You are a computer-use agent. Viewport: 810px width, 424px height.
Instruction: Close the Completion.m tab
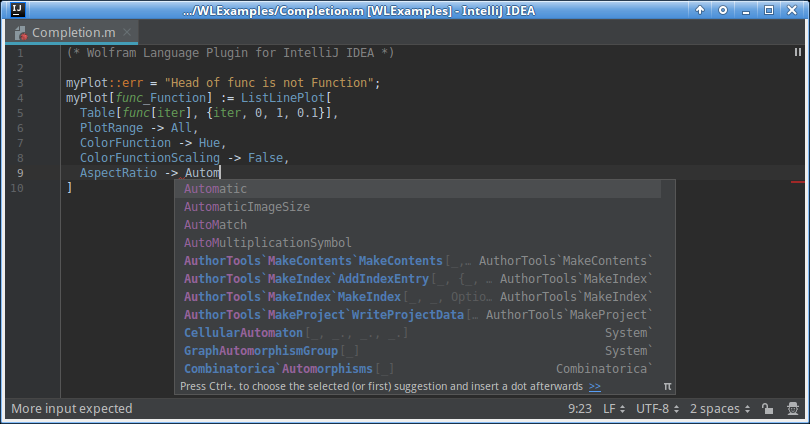(127, 33)
